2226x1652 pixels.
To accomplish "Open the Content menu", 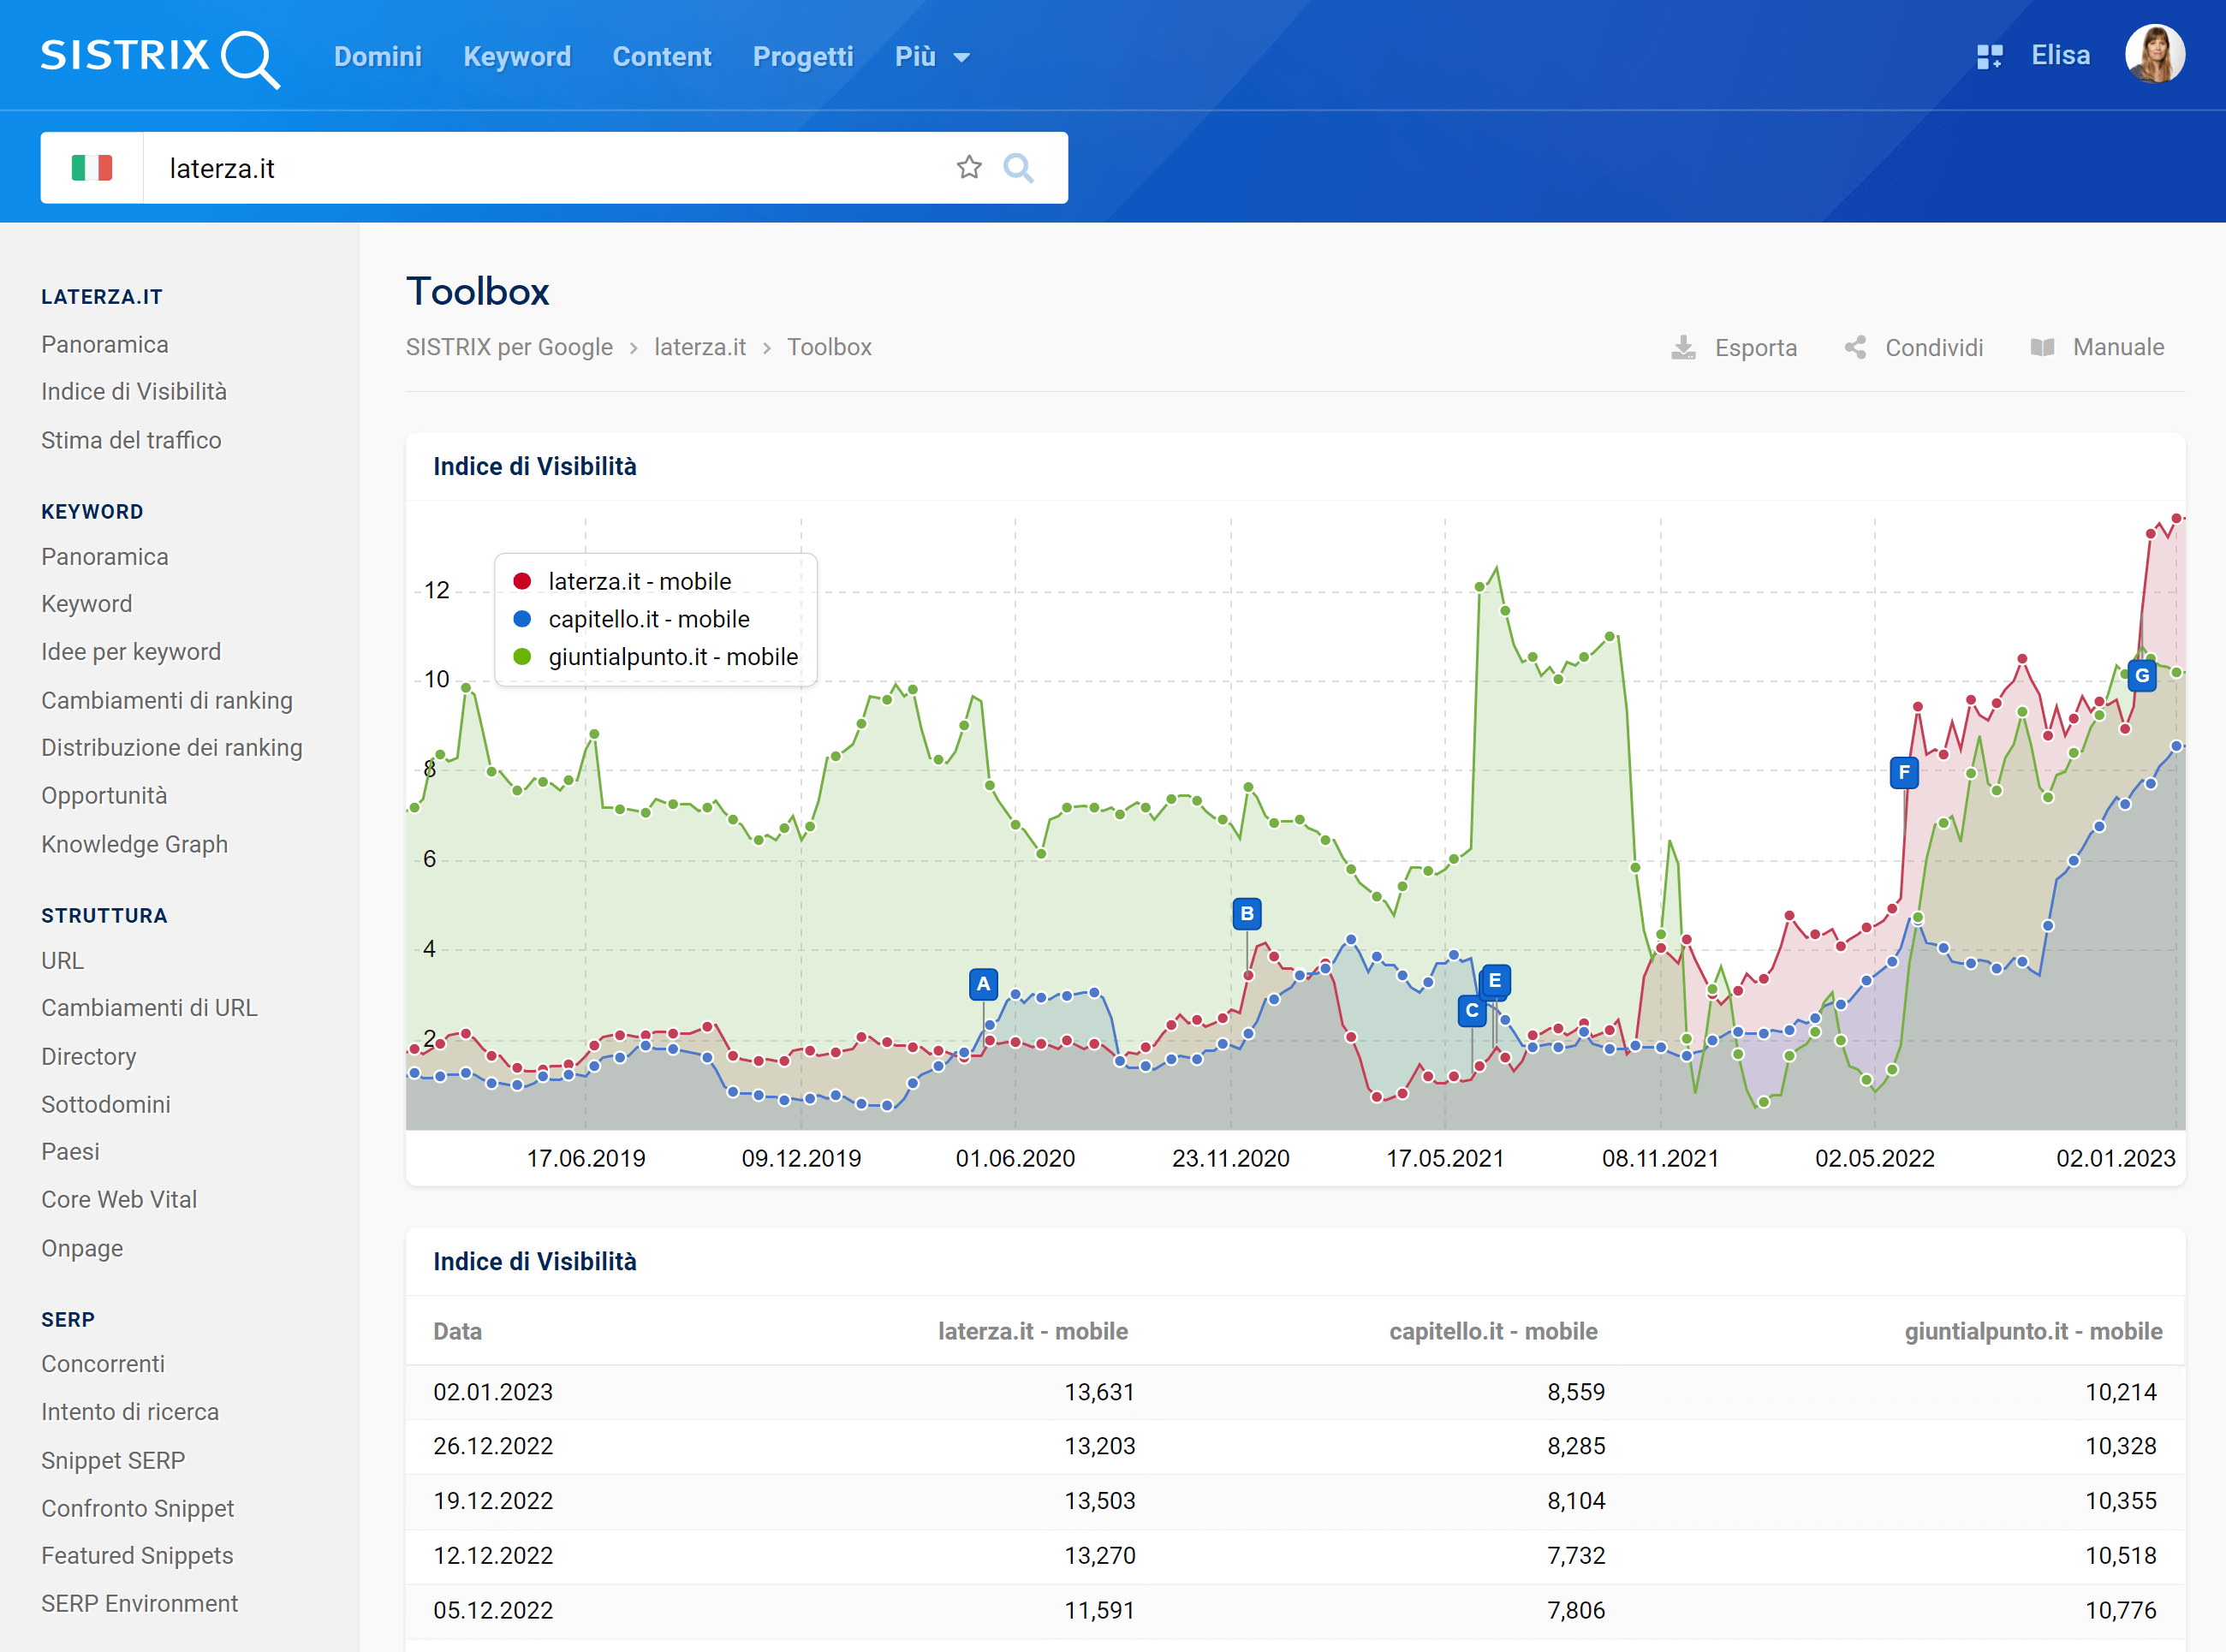I will pos(662,56).
